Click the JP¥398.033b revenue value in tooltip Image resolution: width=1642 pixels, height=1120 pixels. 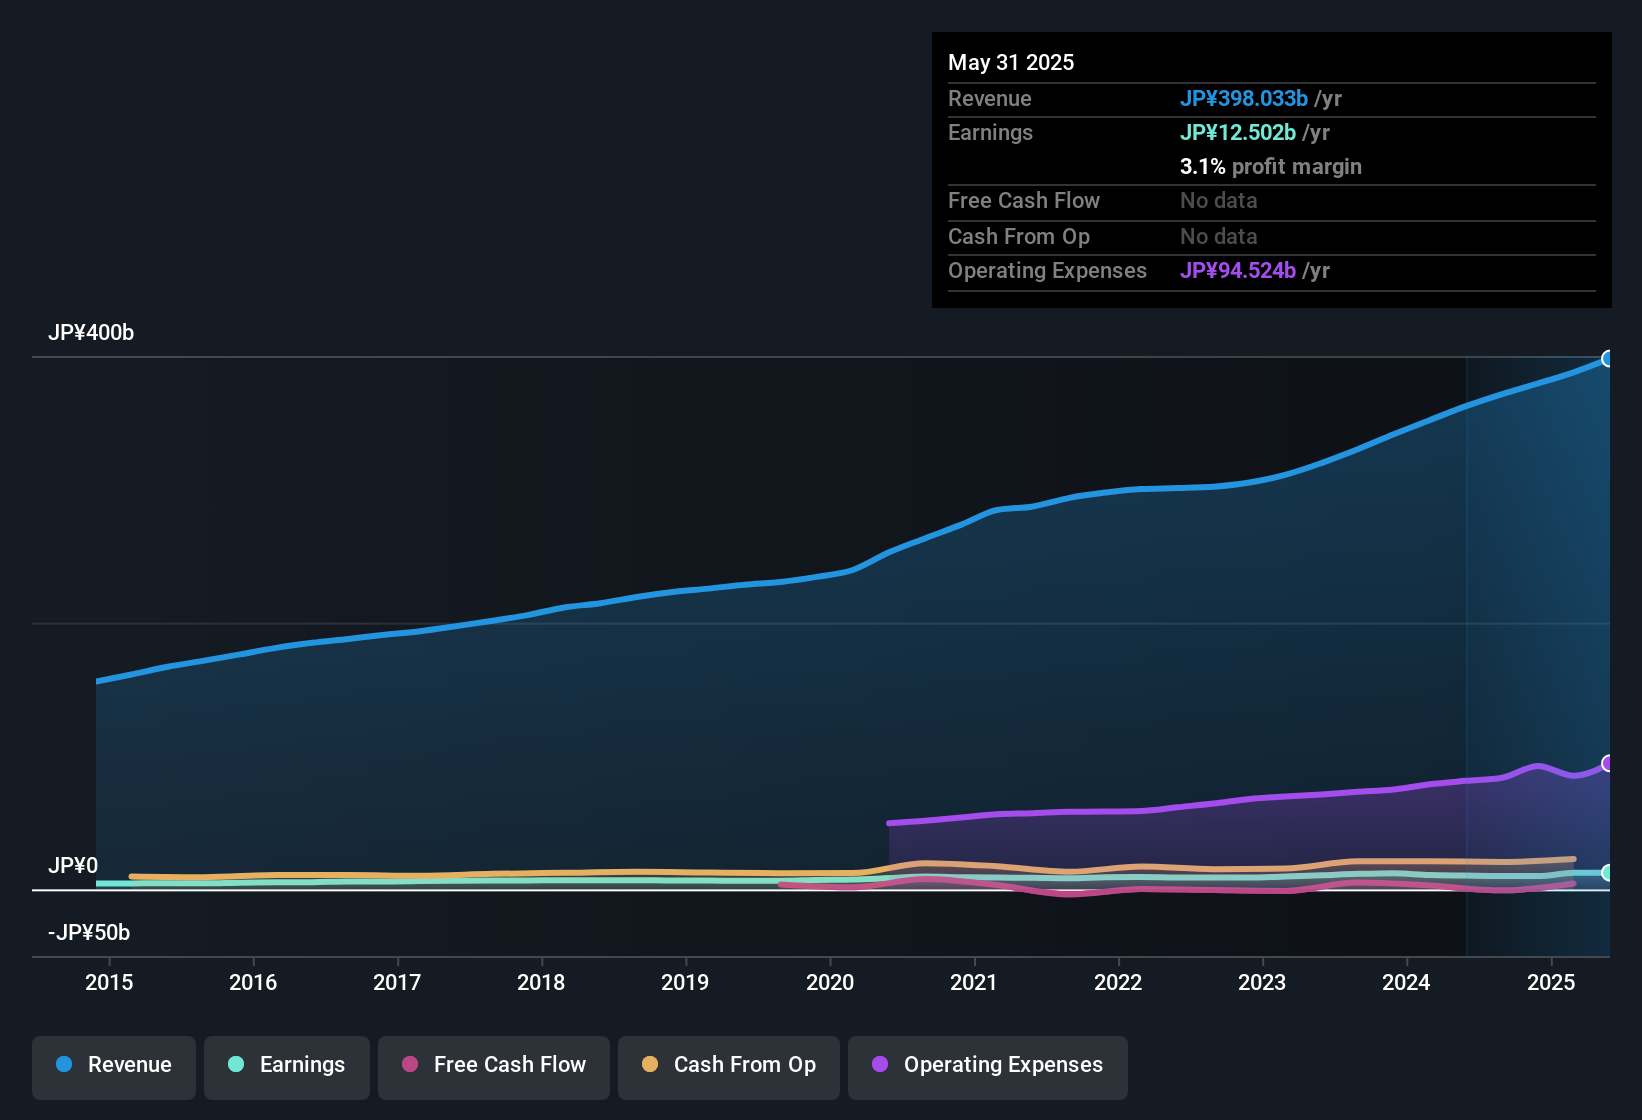coord(1244,99)
